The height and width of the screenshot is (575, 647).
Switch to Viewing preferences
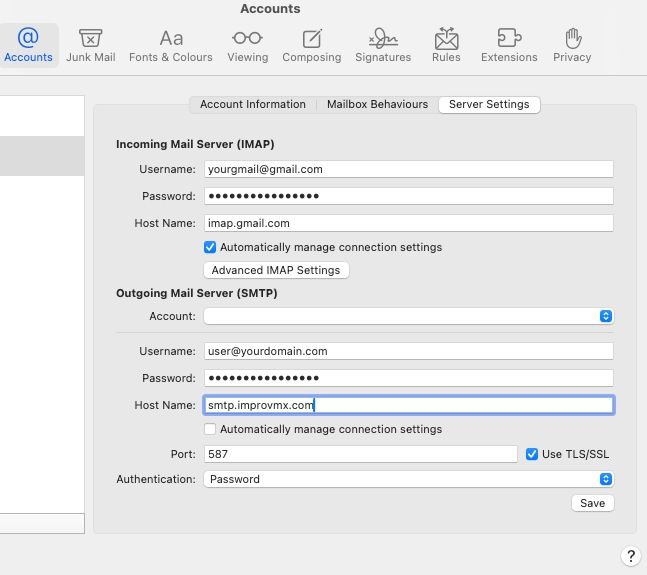point(247,45)
